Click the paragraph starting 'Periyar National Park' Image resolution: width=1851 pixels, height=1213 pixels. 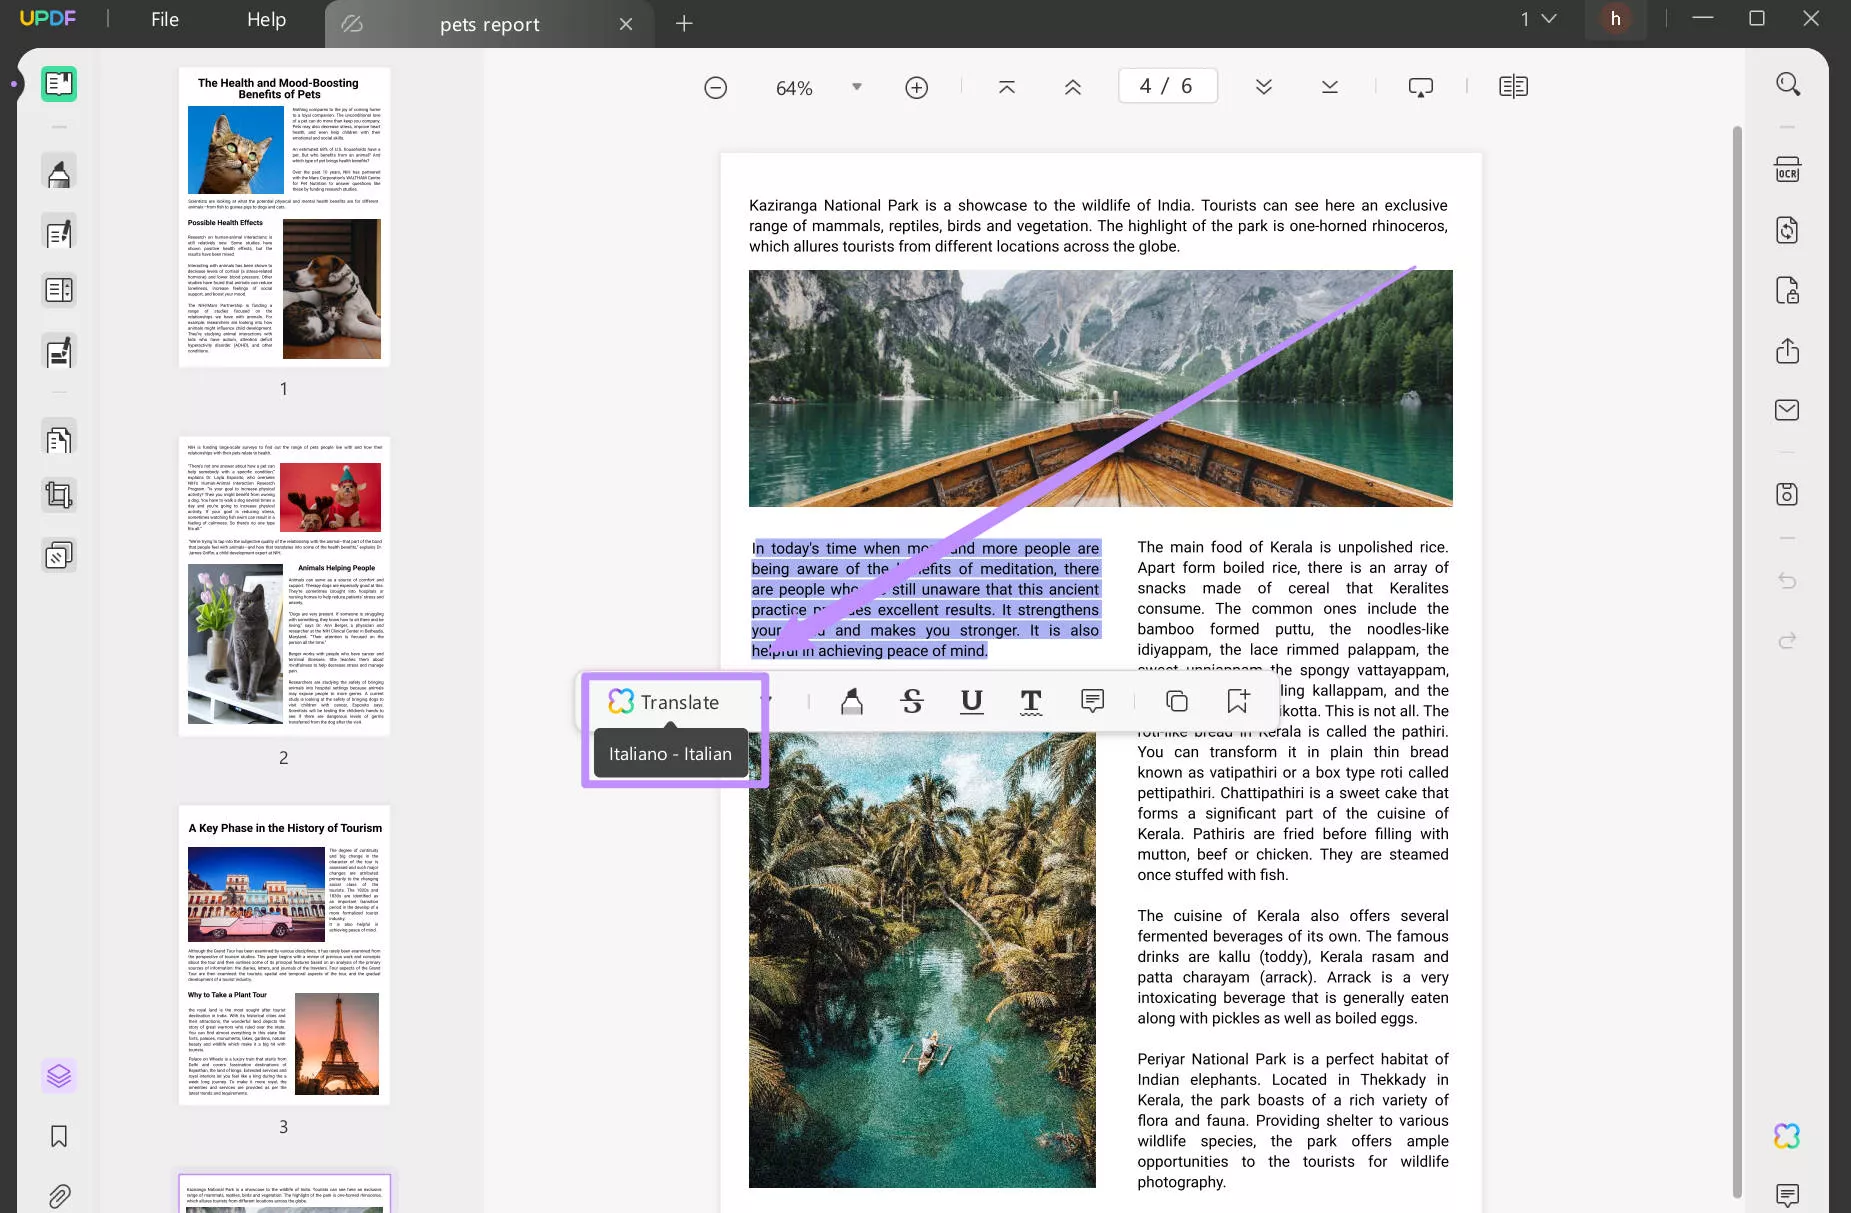pos(1292,1120)
